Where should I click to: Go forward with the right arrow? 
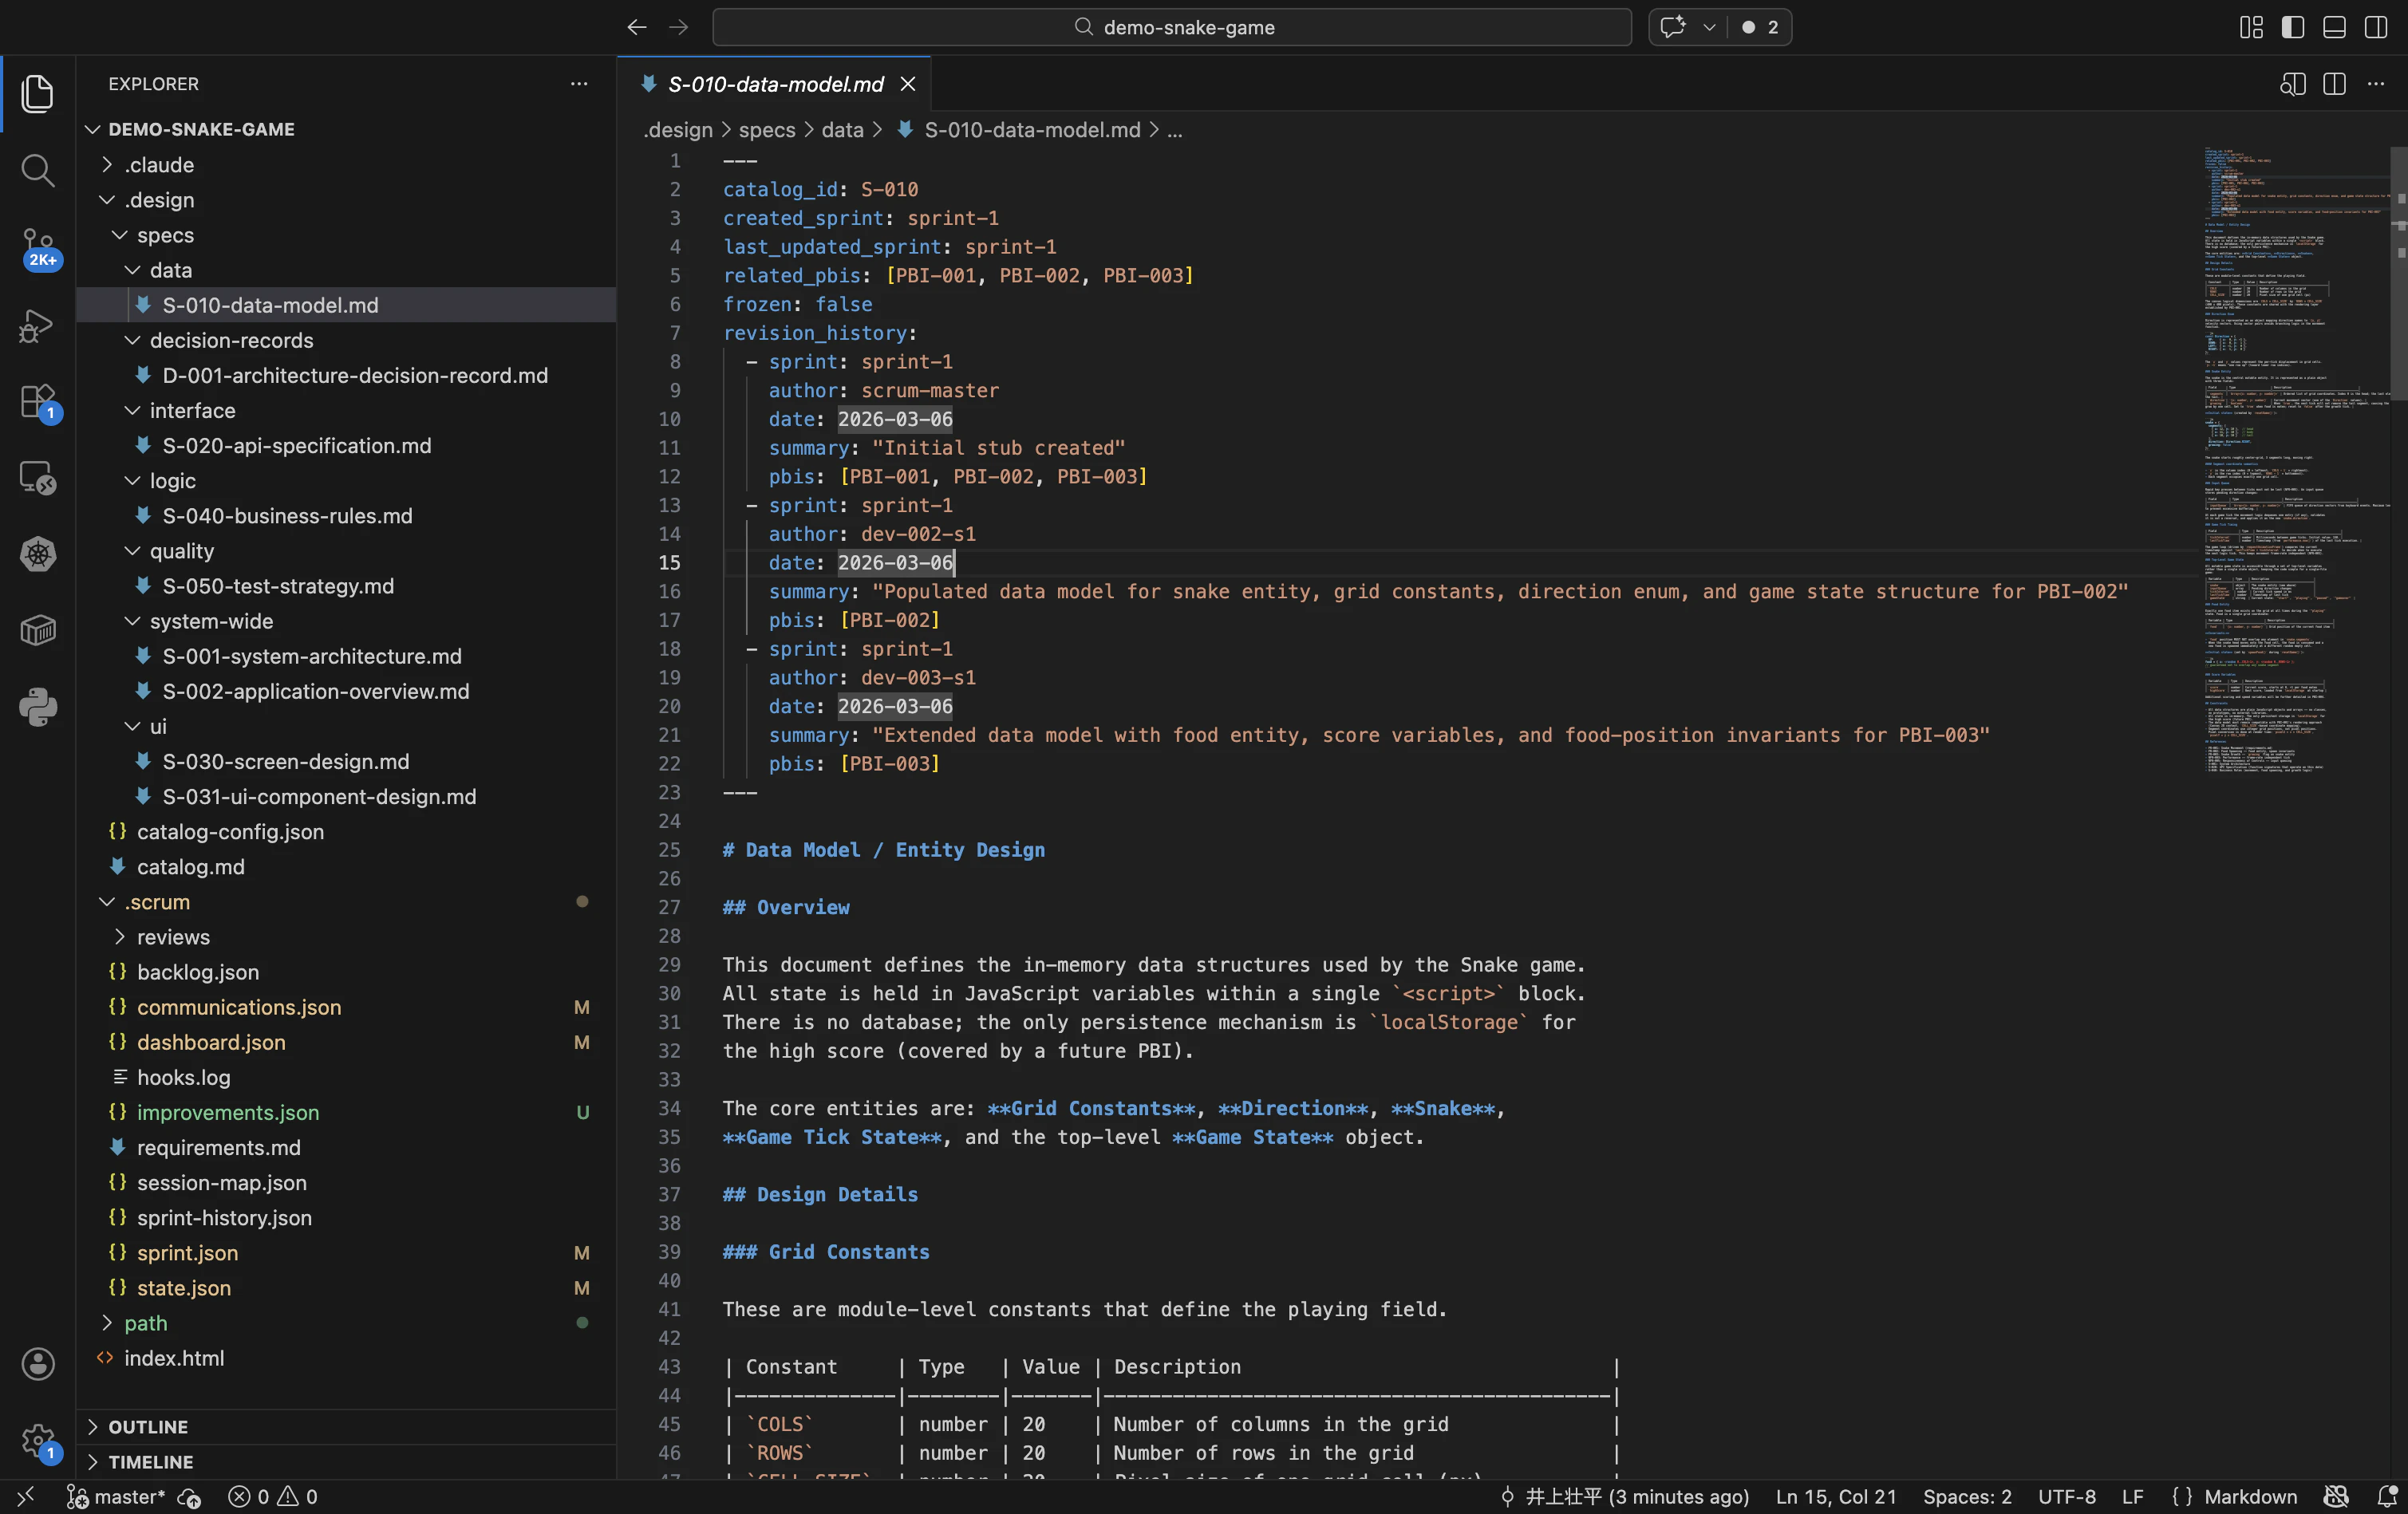[x=679, y=27]
